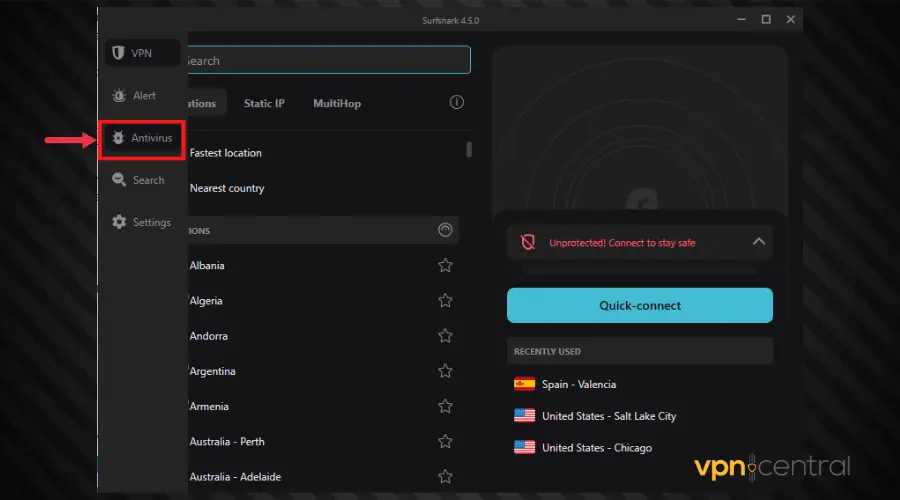Click the Spain flag icon
This screenshot has width=900, height=500.
pyautogui.click(x=524, y=384)
